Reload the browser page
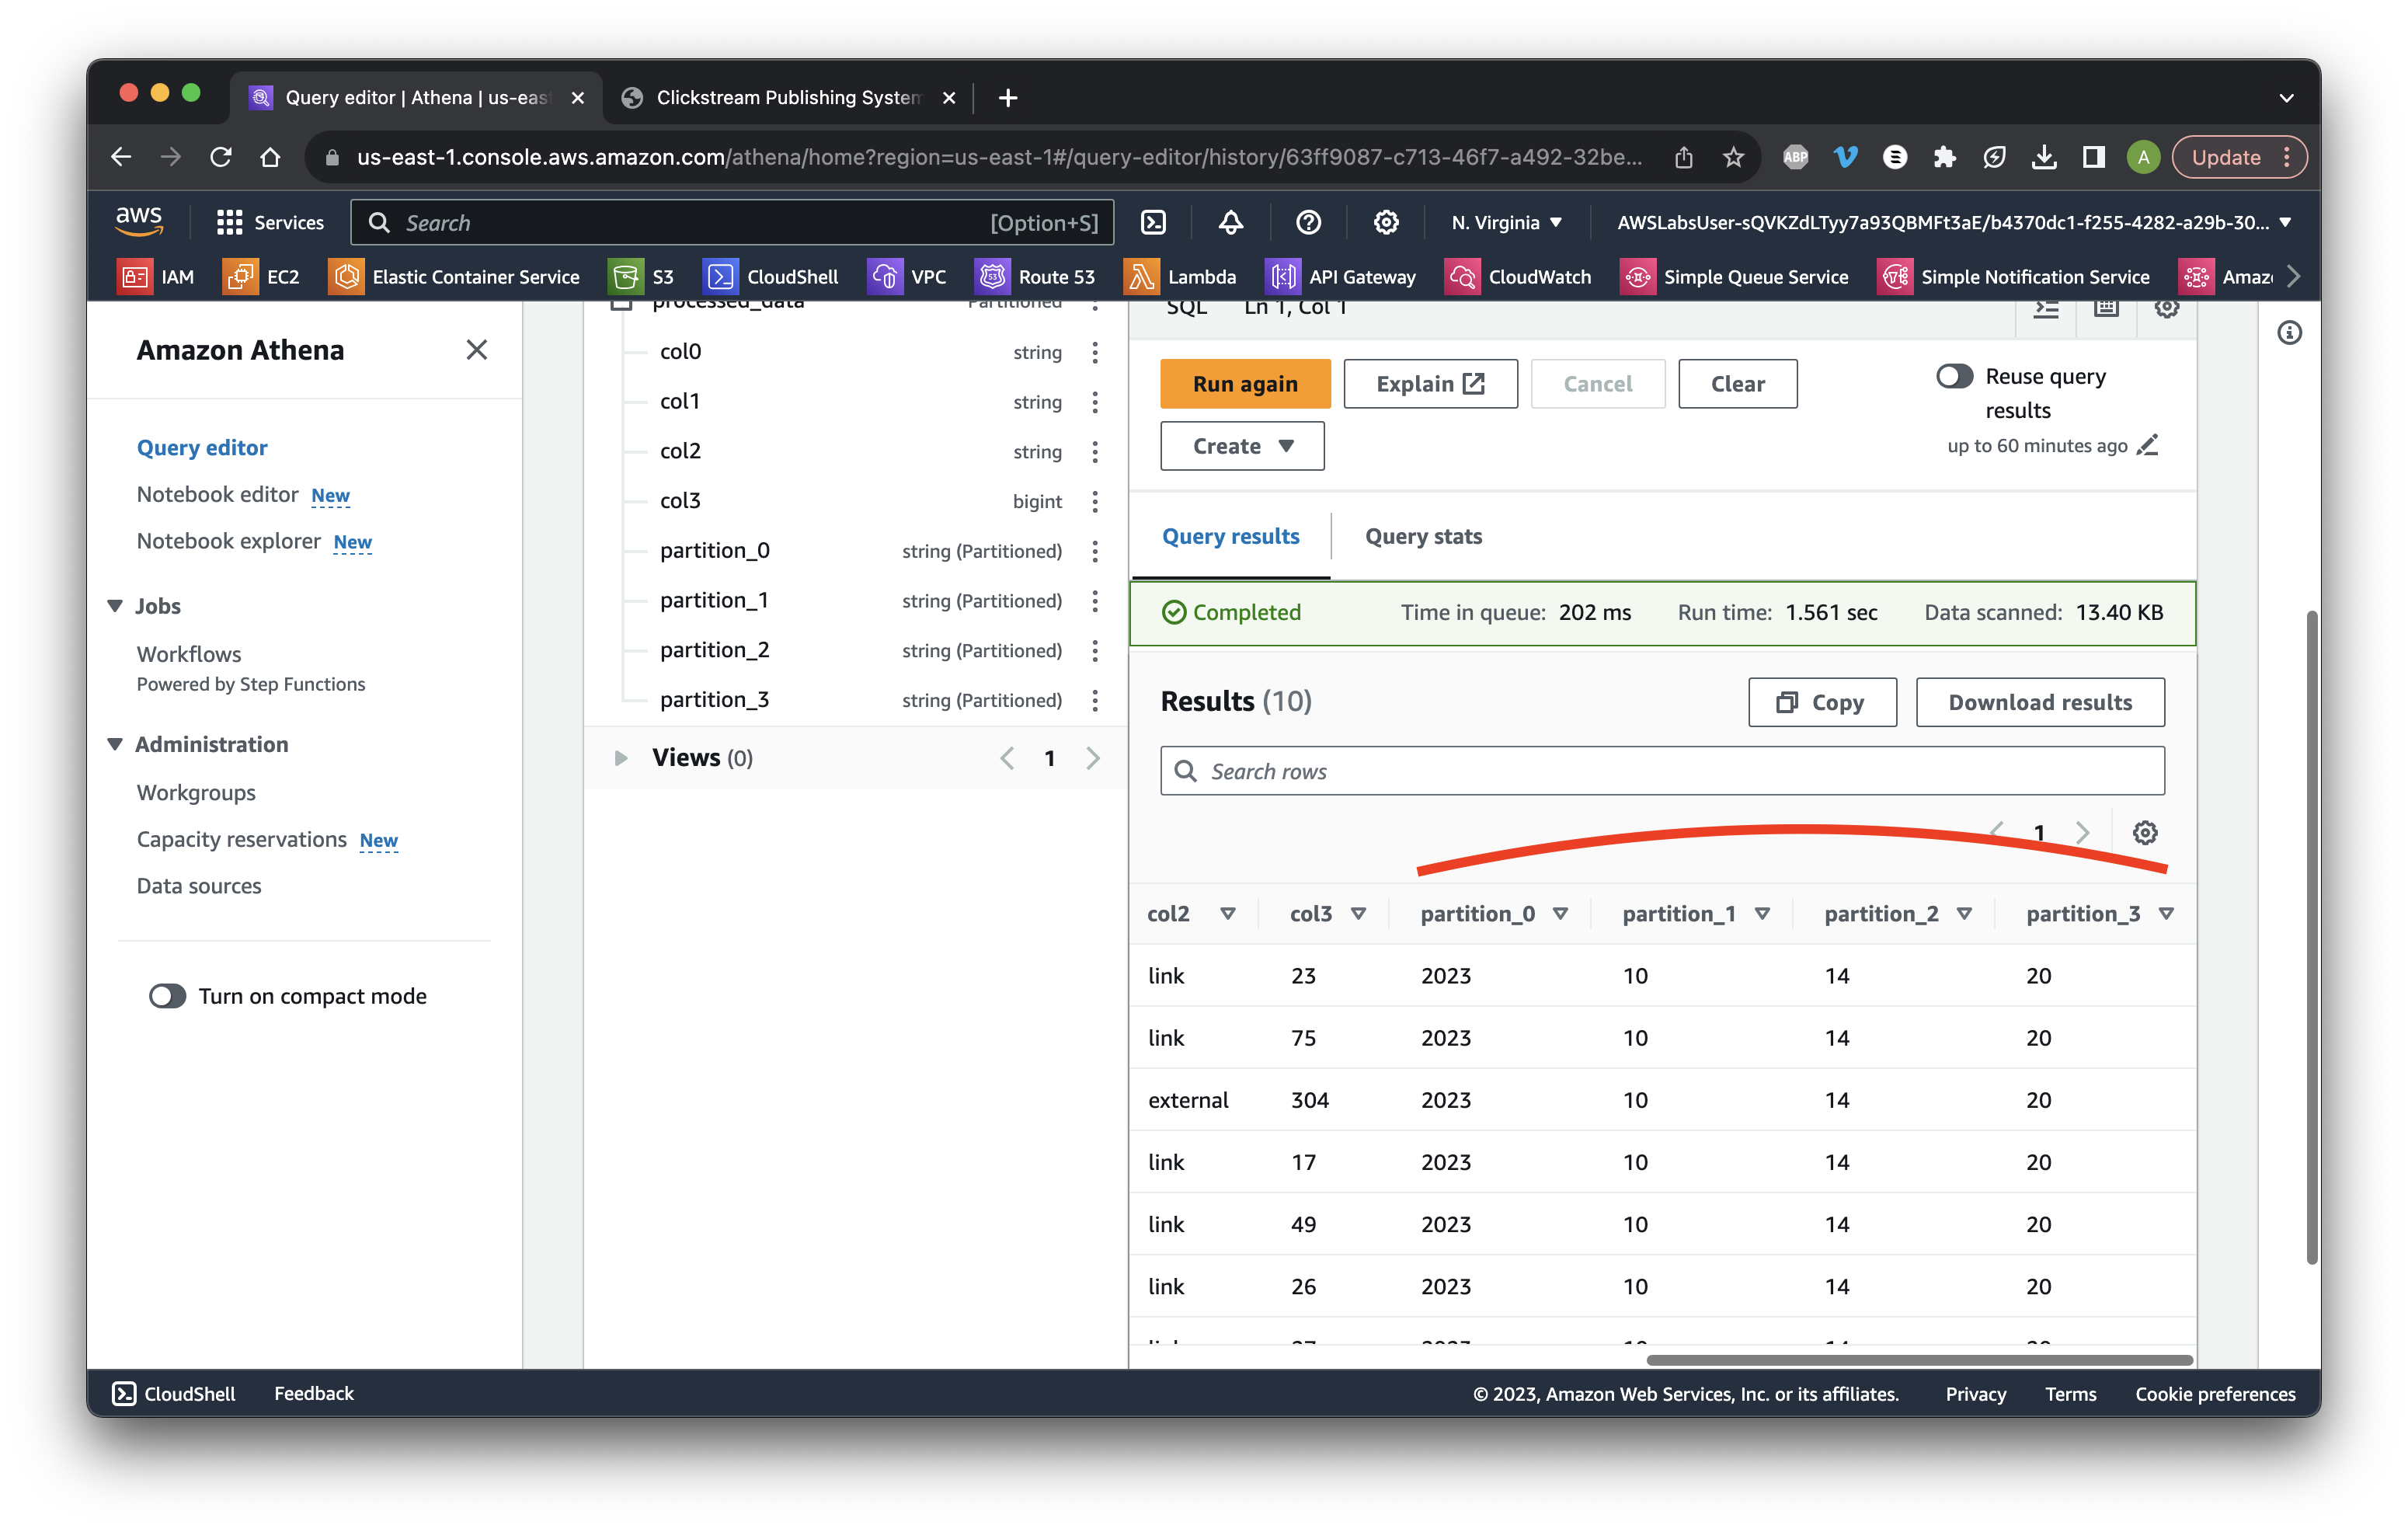 coord(221,157)
